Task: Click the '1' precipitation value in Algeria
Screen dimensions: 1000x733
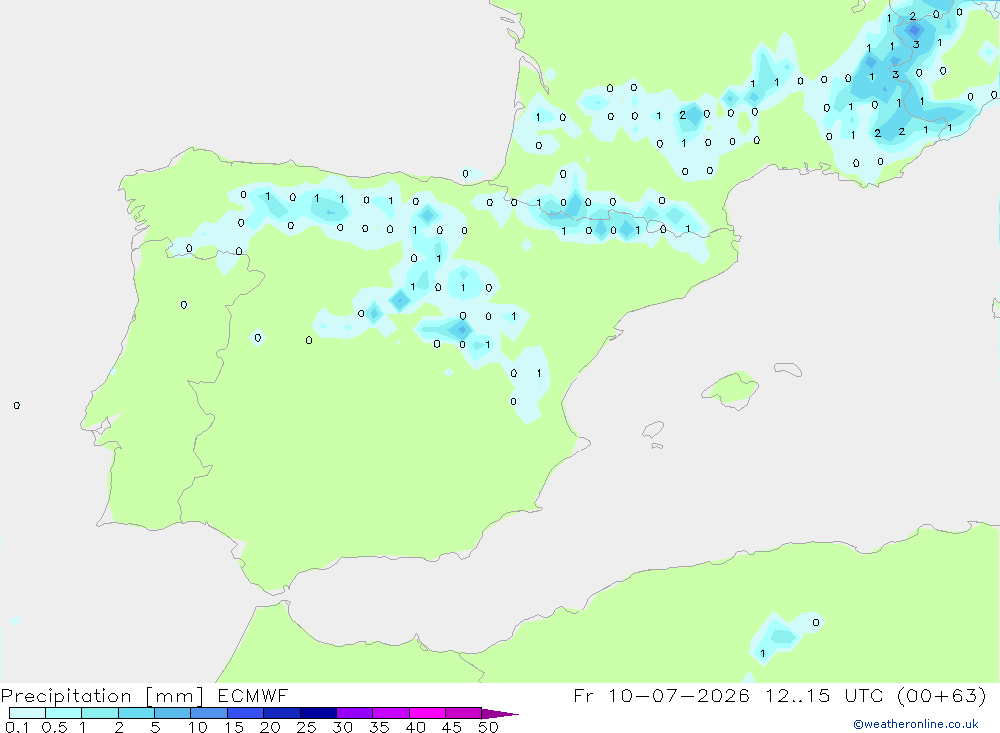Action: click(x=763, y=653)
